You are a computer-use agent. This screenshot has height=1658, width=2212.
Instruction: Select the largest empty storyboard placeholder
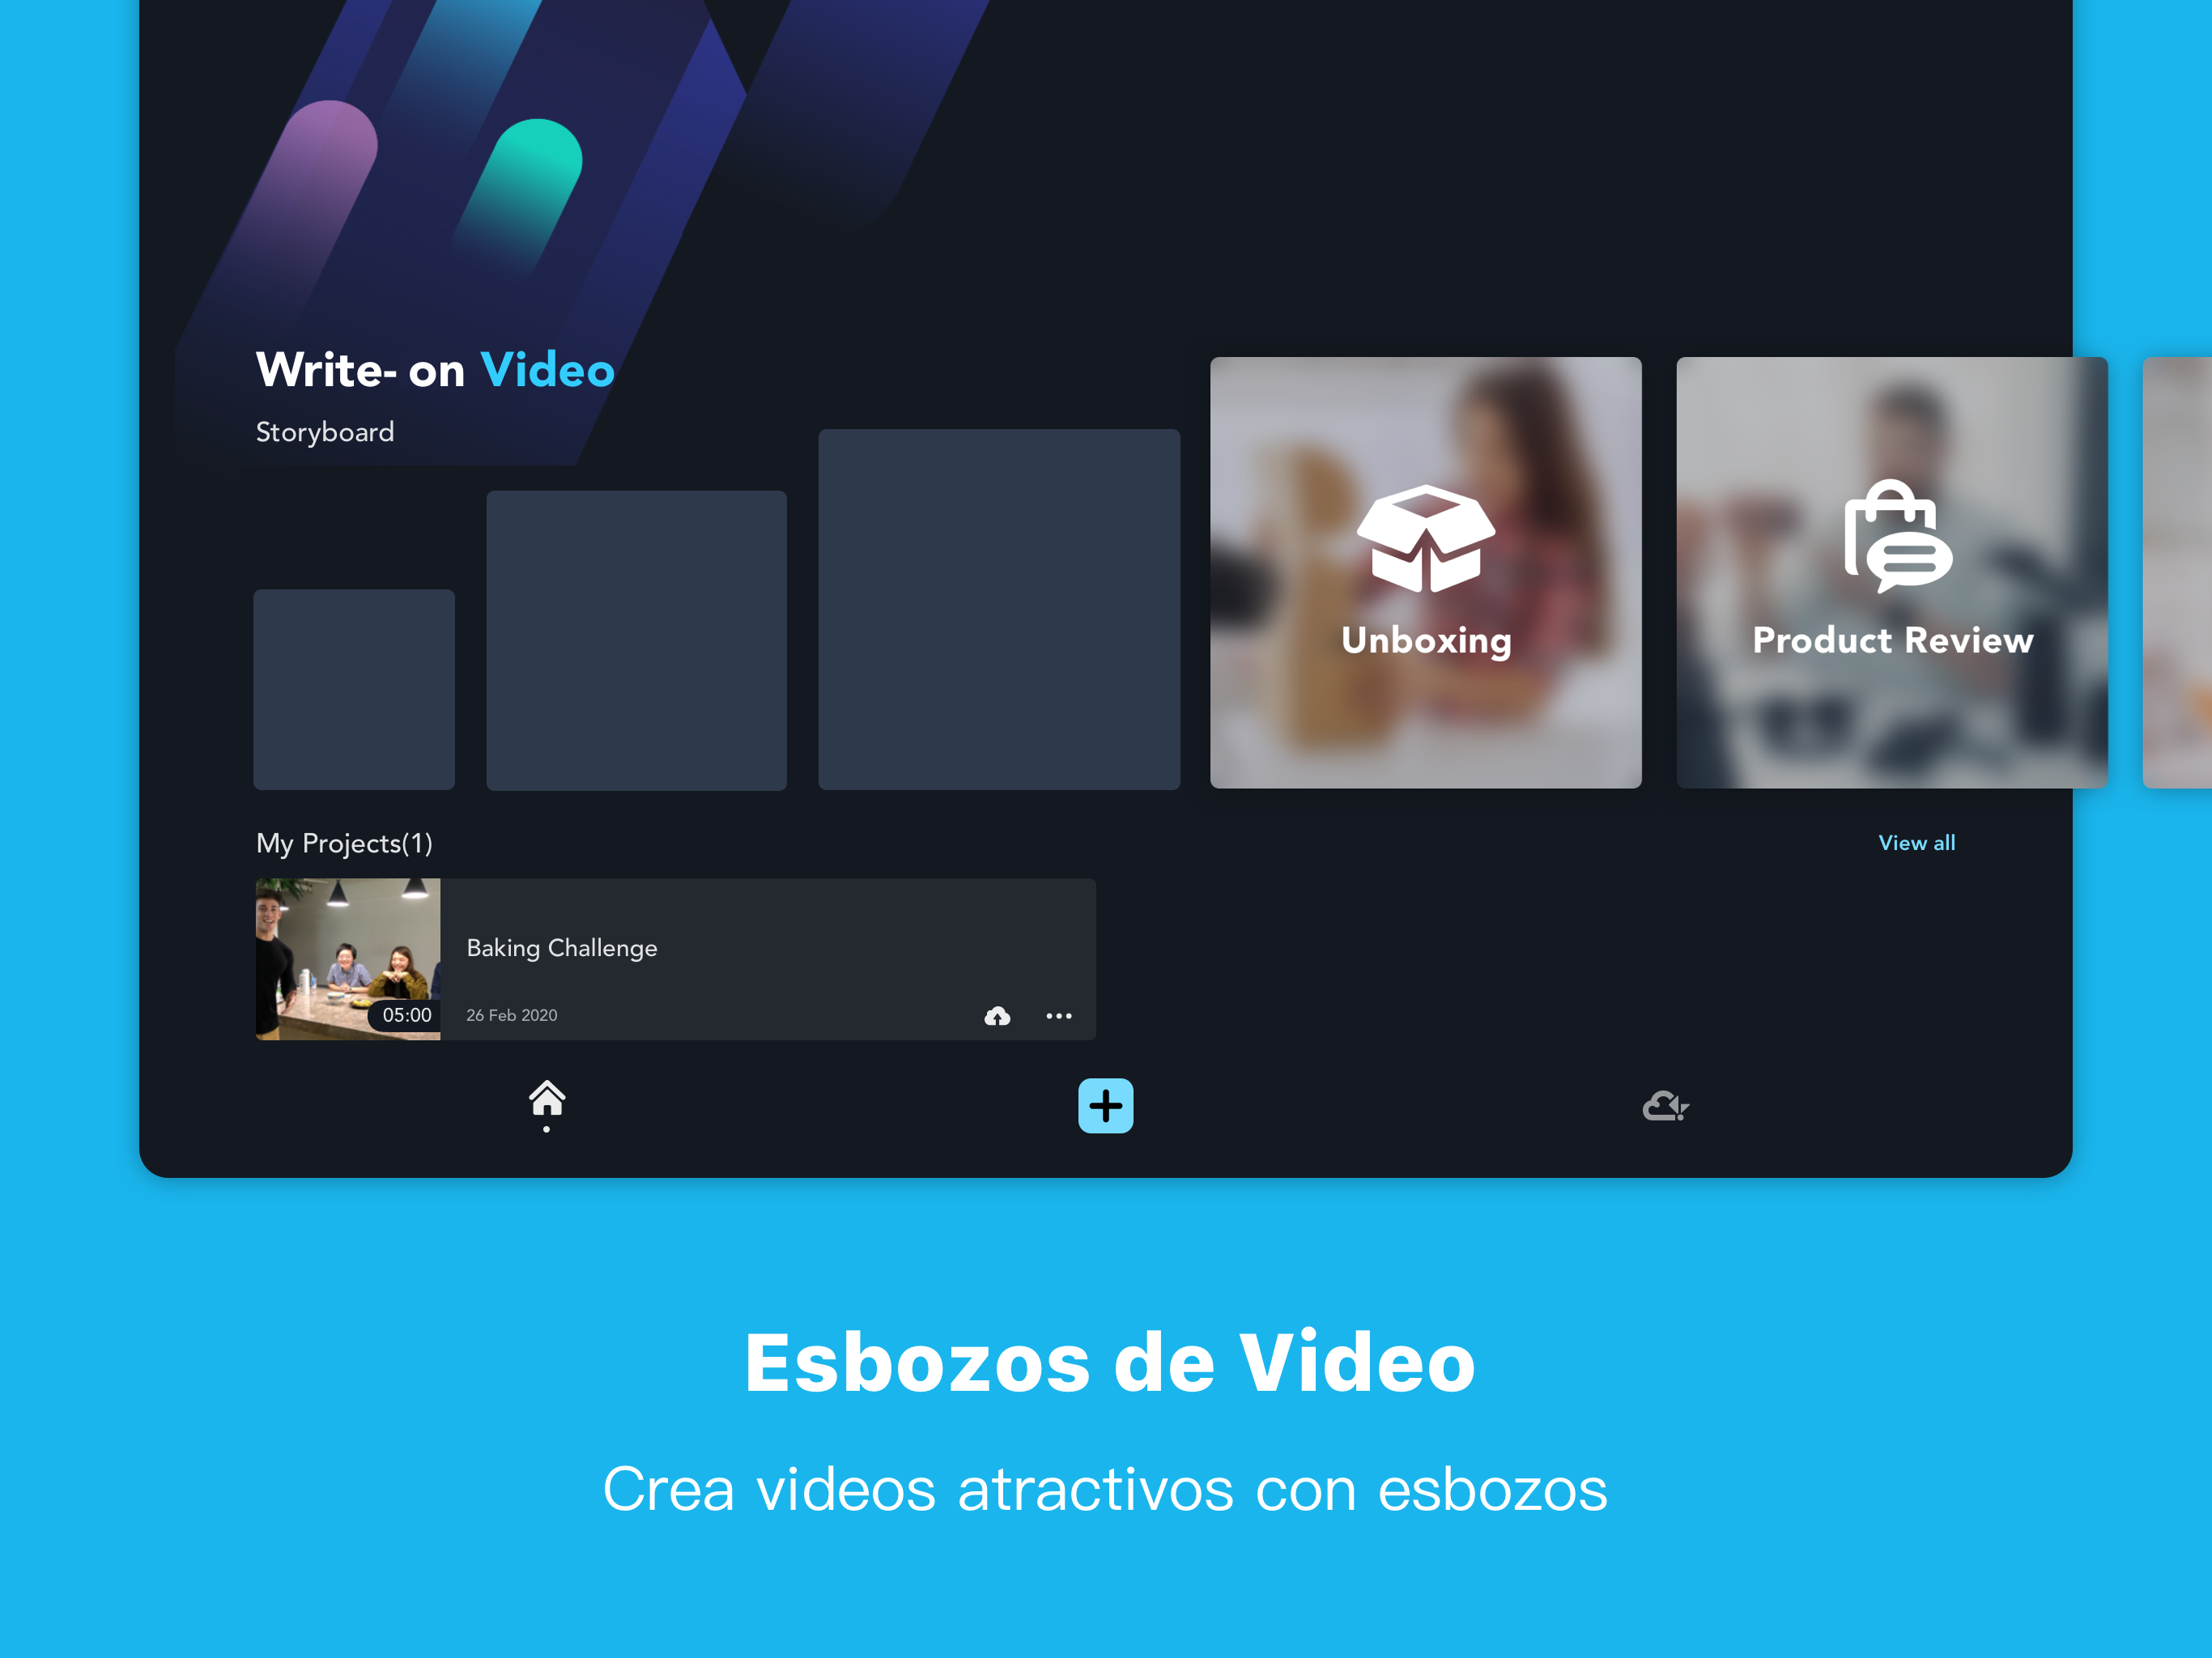click(998, 609)
